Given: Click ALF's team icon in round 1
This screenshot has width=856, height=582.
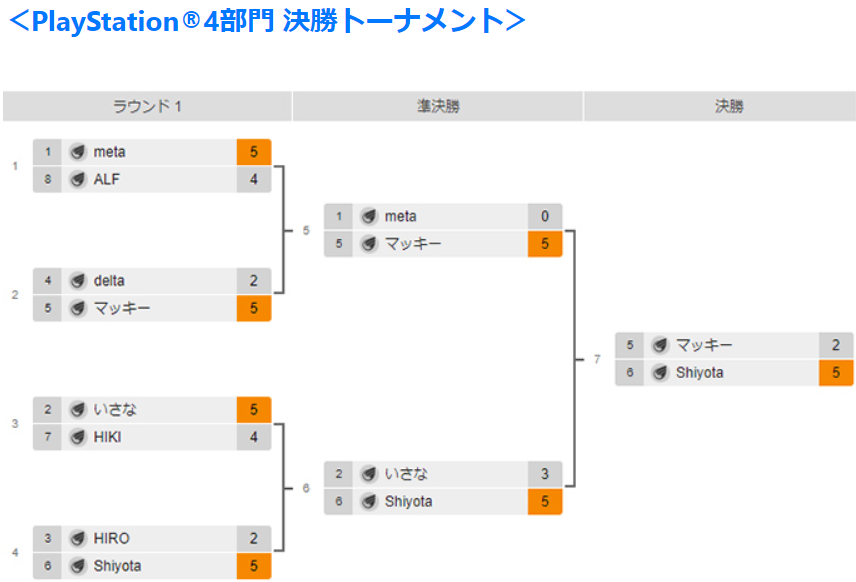Looking at the screenshot, I should [78, 179].
